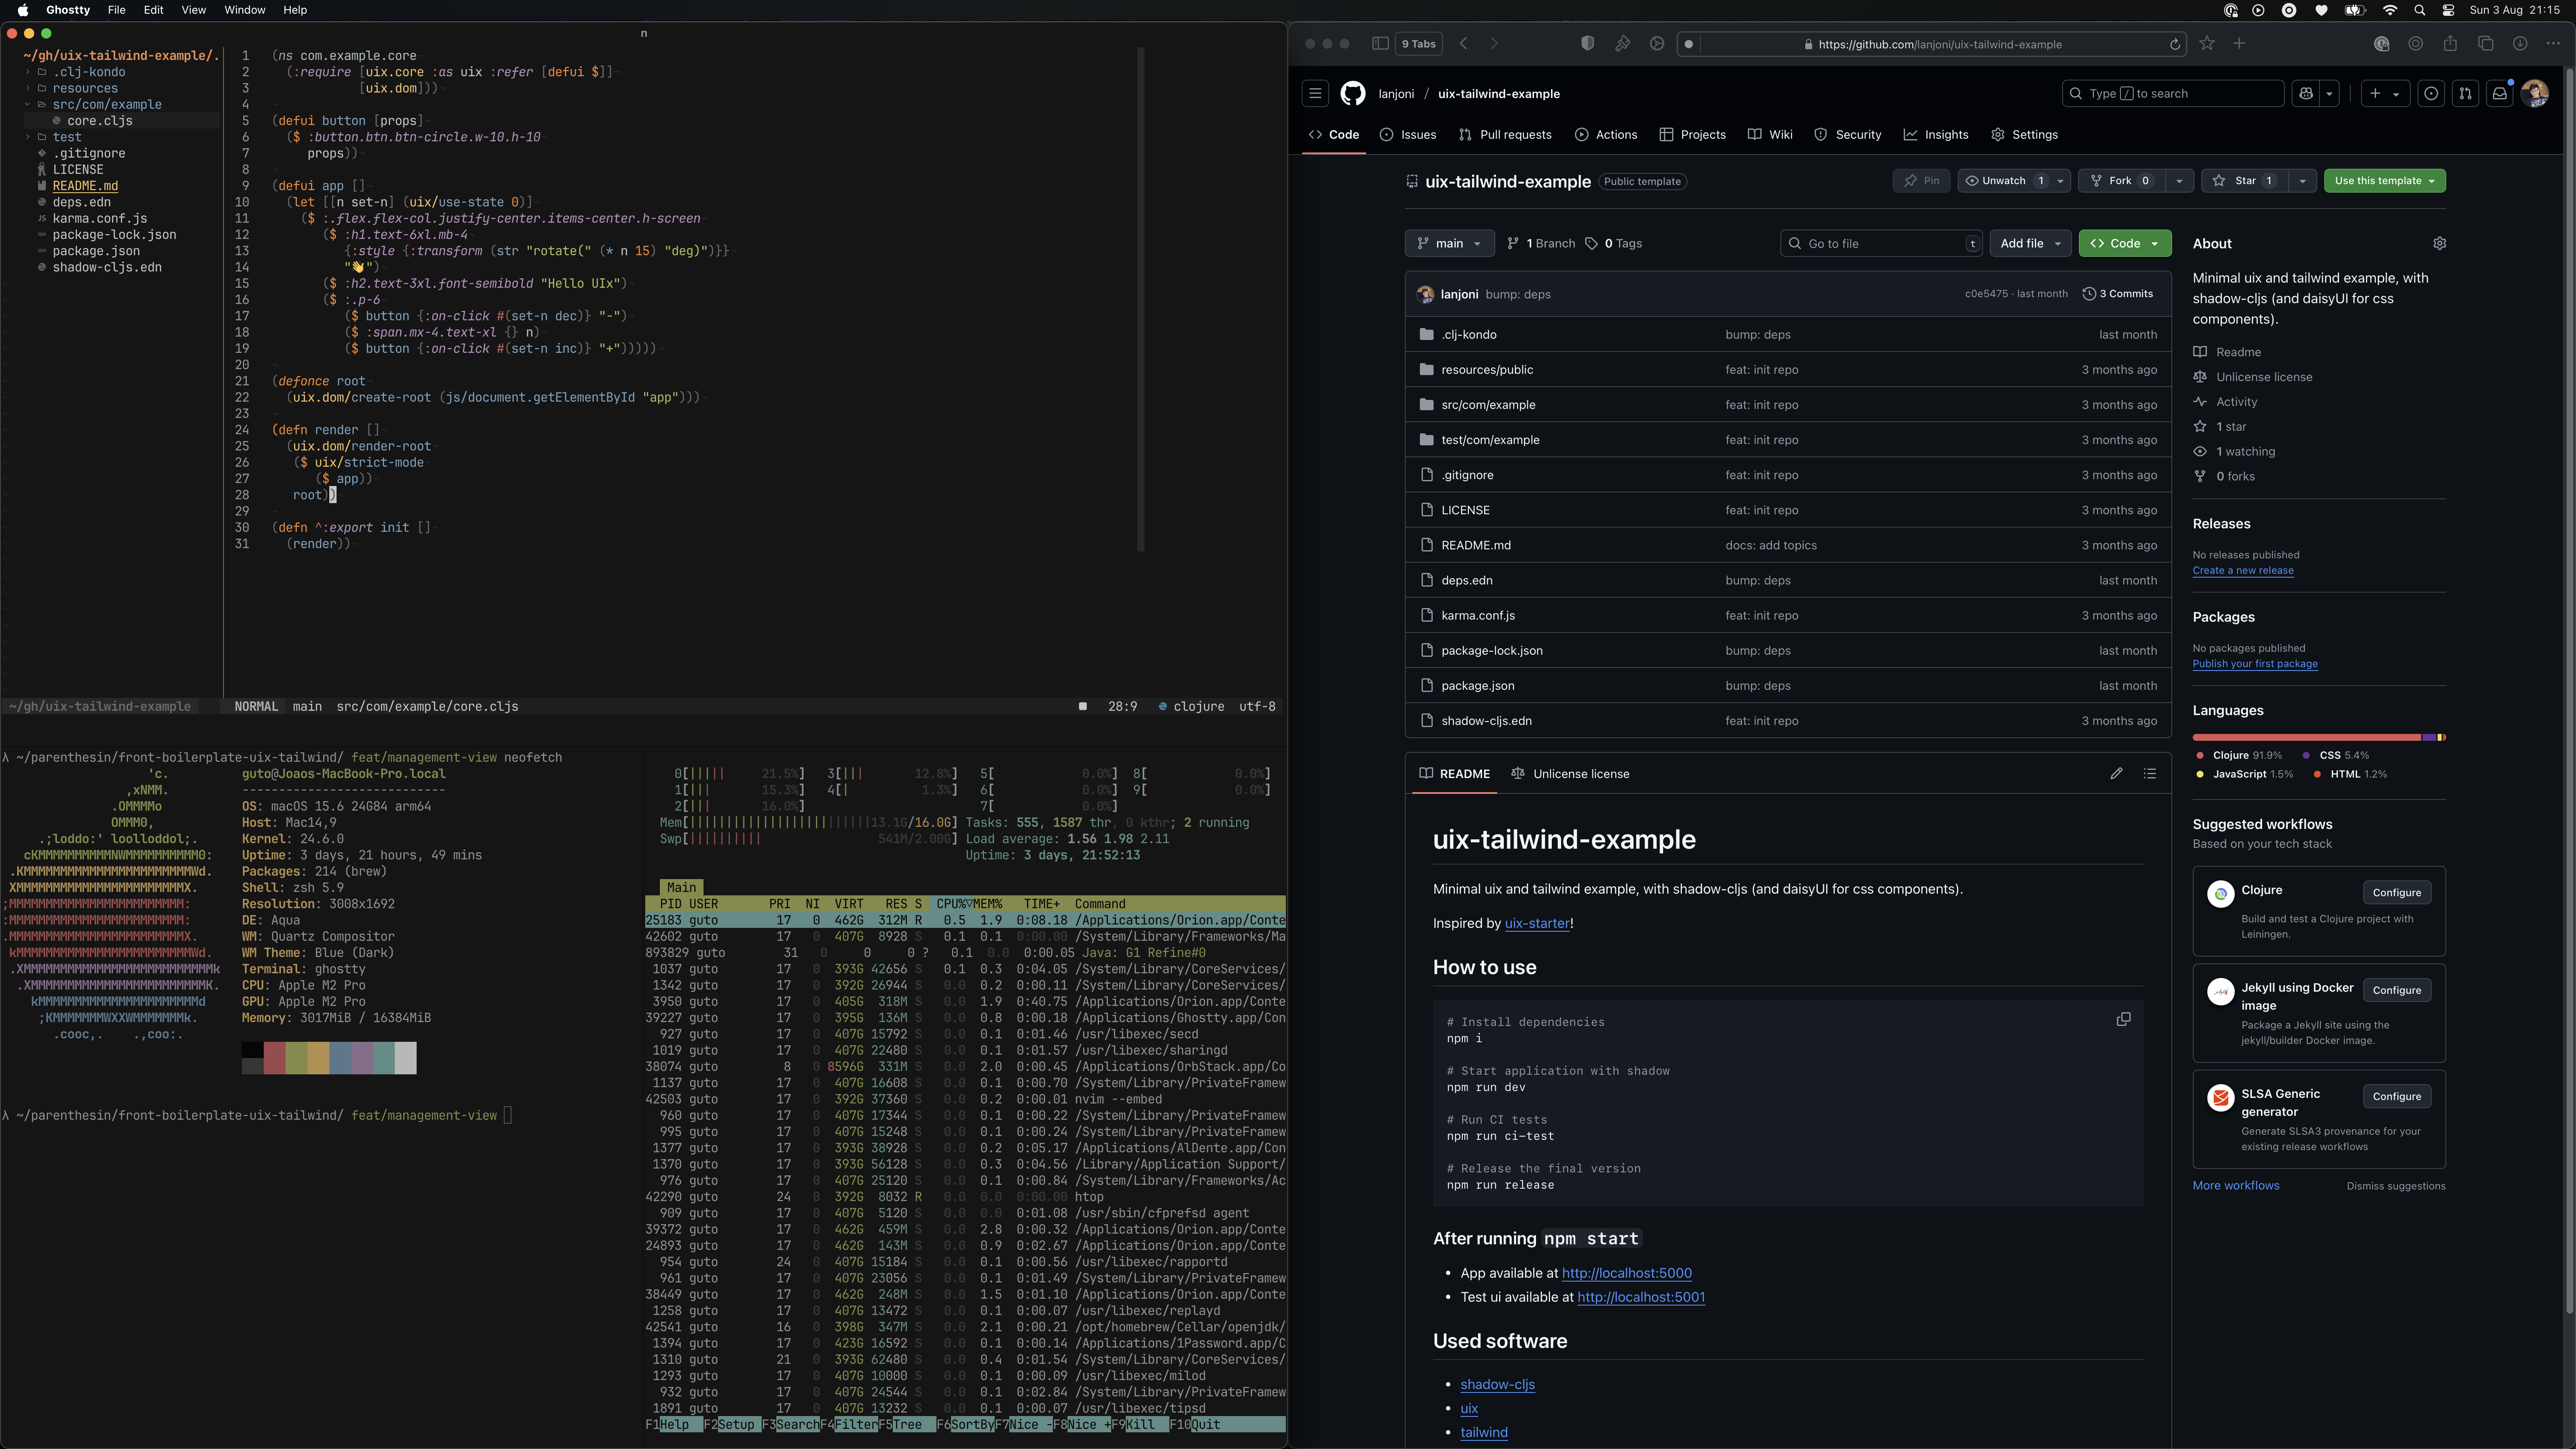The height and width of the screenshot is (1449, 2576).
Task: Switch to the Pull requests tab
Action: [x=1505, y=135]
